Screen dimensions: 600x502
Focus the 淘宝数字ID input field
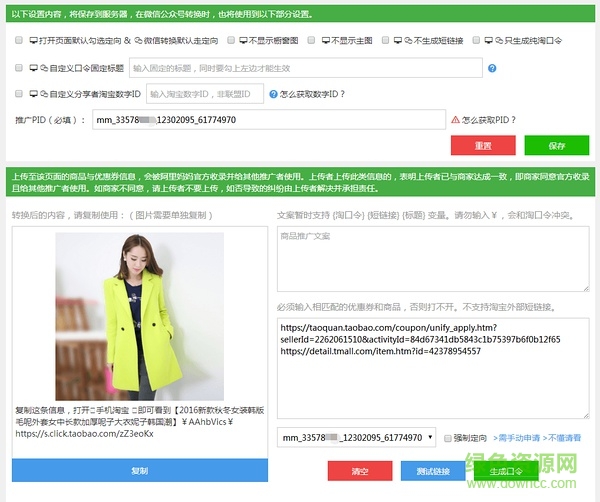click(x=205, y=94)
